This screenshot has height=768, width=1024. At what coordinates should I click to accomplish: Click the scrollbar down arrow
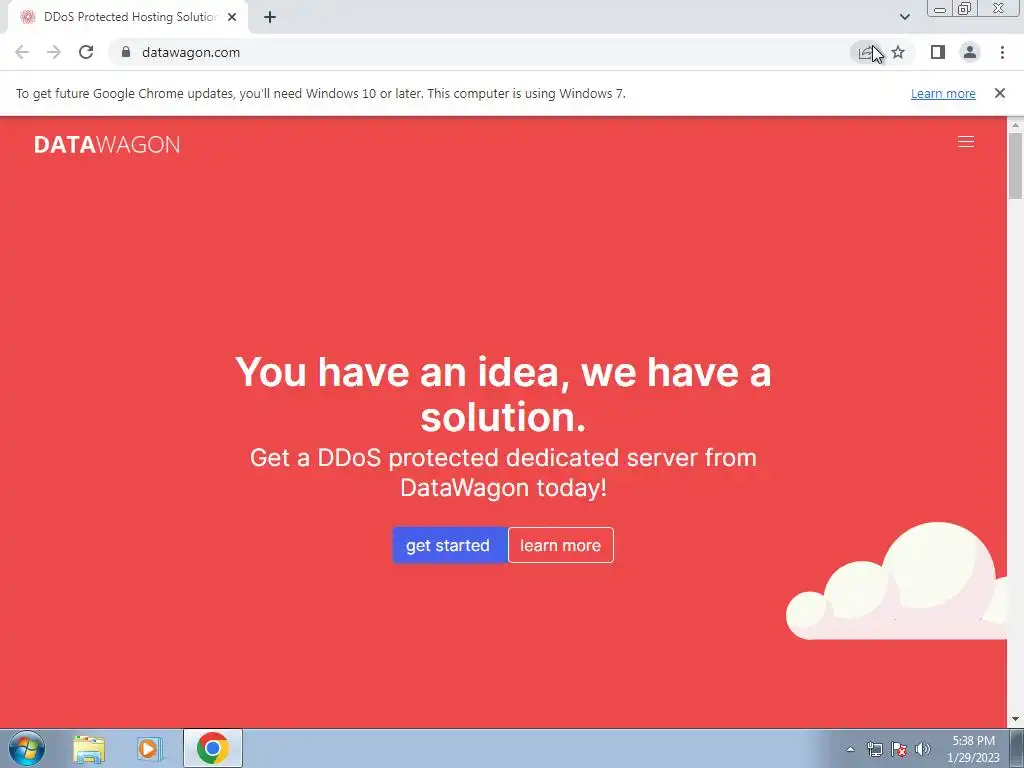pyautogui.click(x=1015, y=720)
